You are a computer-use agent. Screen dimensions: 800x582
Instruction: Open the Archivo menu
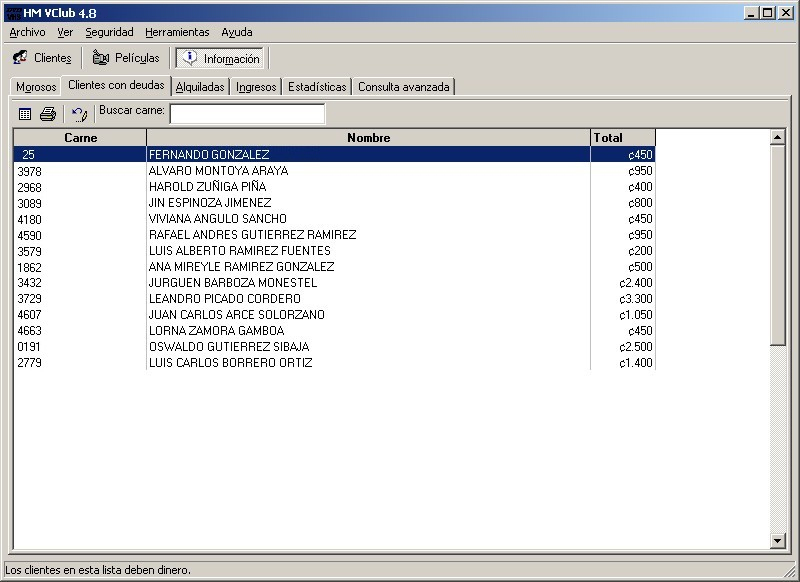coord(27,32)
